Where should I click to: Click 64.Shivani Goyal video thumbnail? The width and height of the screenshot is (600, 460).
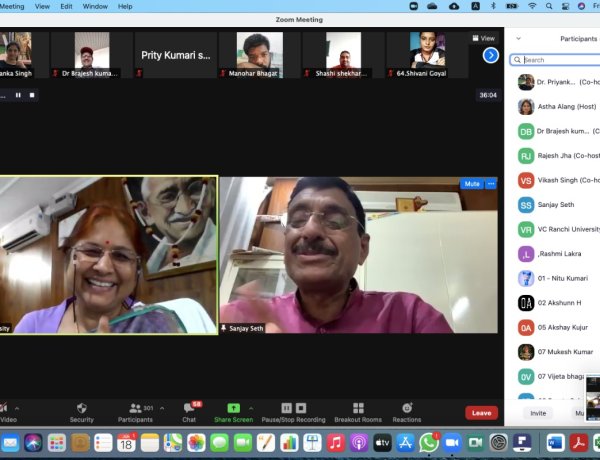(427, 55)
